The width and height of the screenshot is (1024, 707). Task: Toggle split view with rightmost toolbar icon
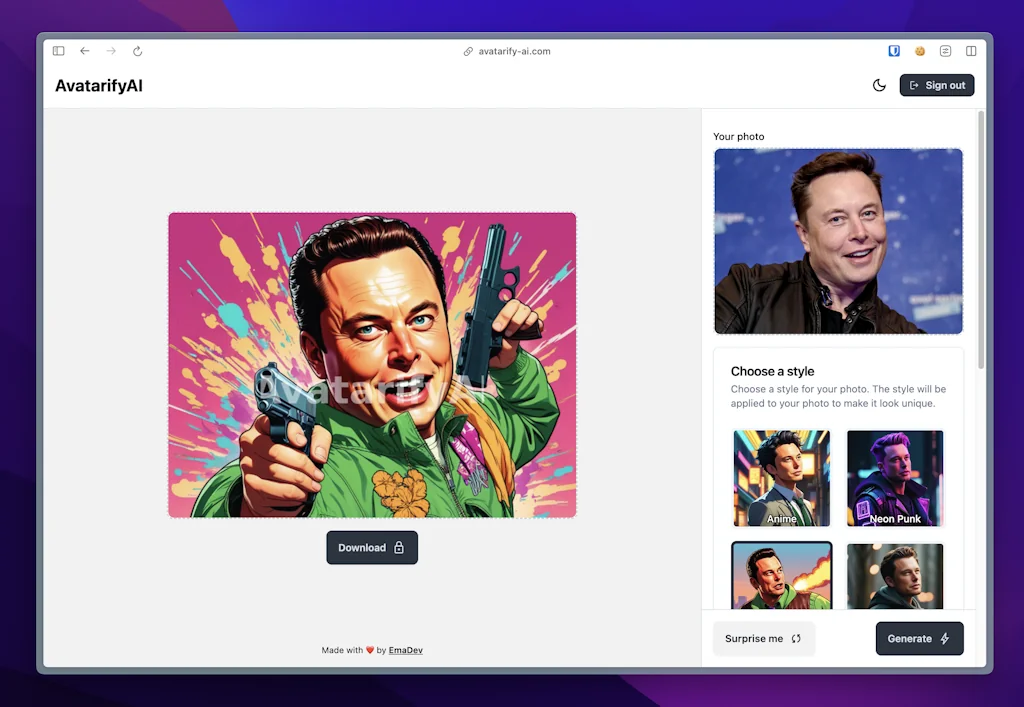(971, 51)
